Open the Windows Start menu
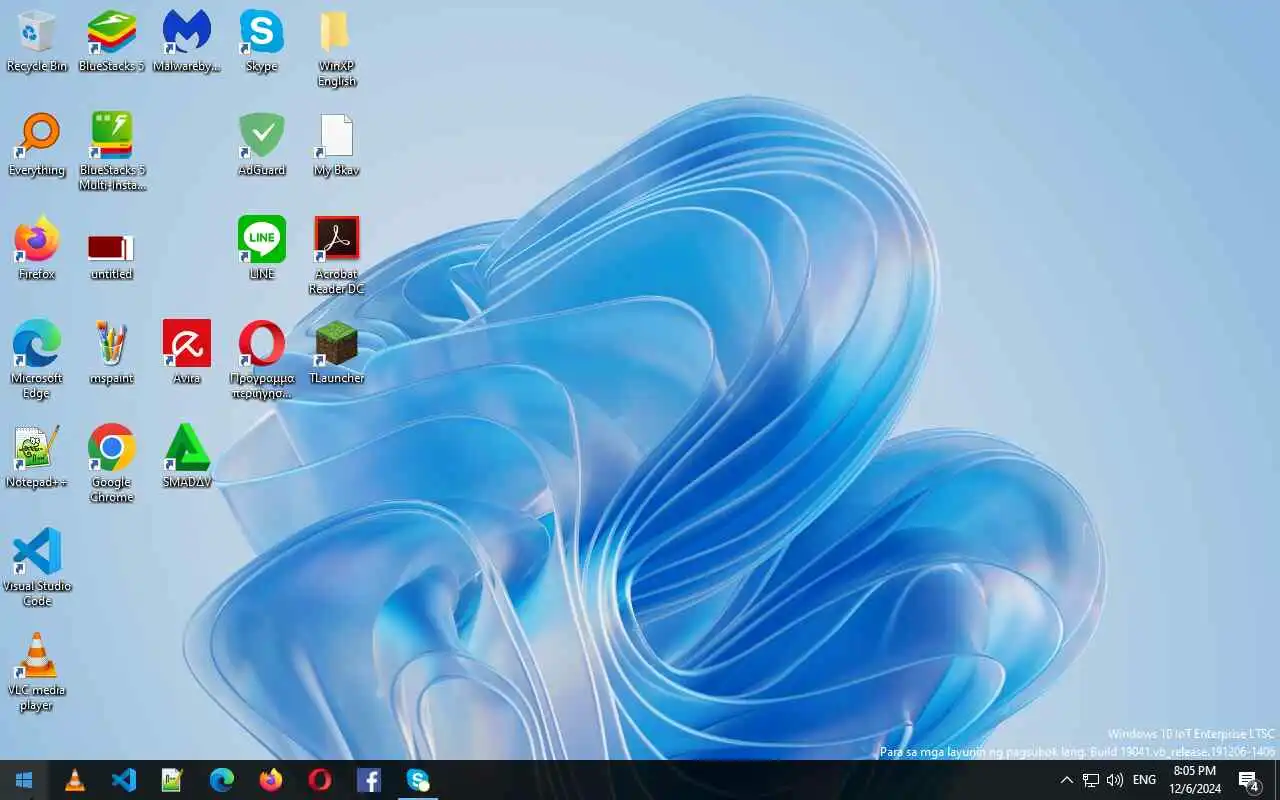Image resolution: width=1280 pixels, height=800 pixels. [x=24, y=780]
